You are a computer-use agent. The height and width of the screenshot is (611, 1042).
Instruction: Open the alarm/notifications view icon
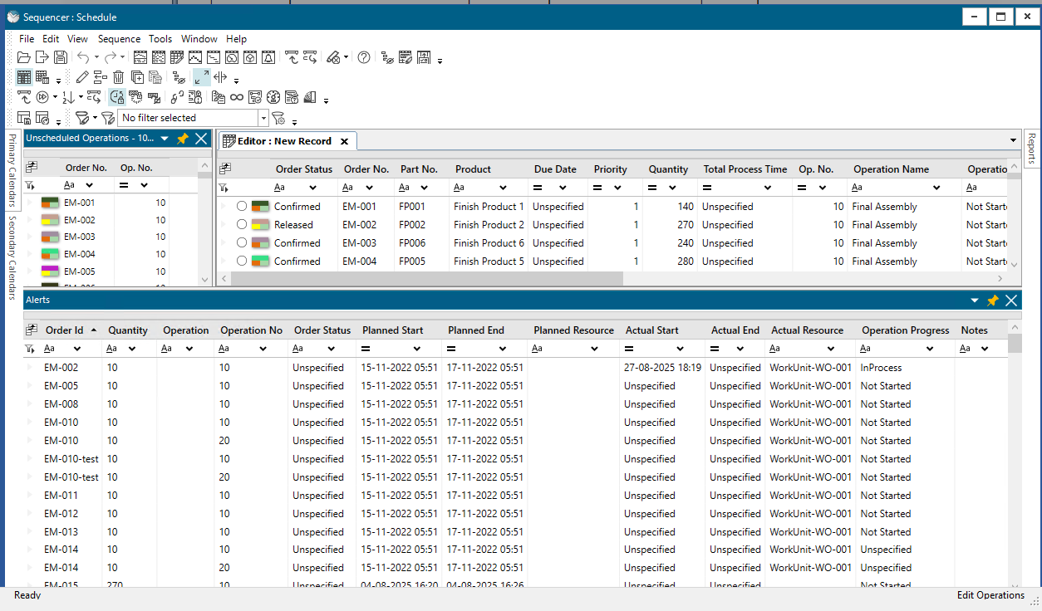coord(269,57)
